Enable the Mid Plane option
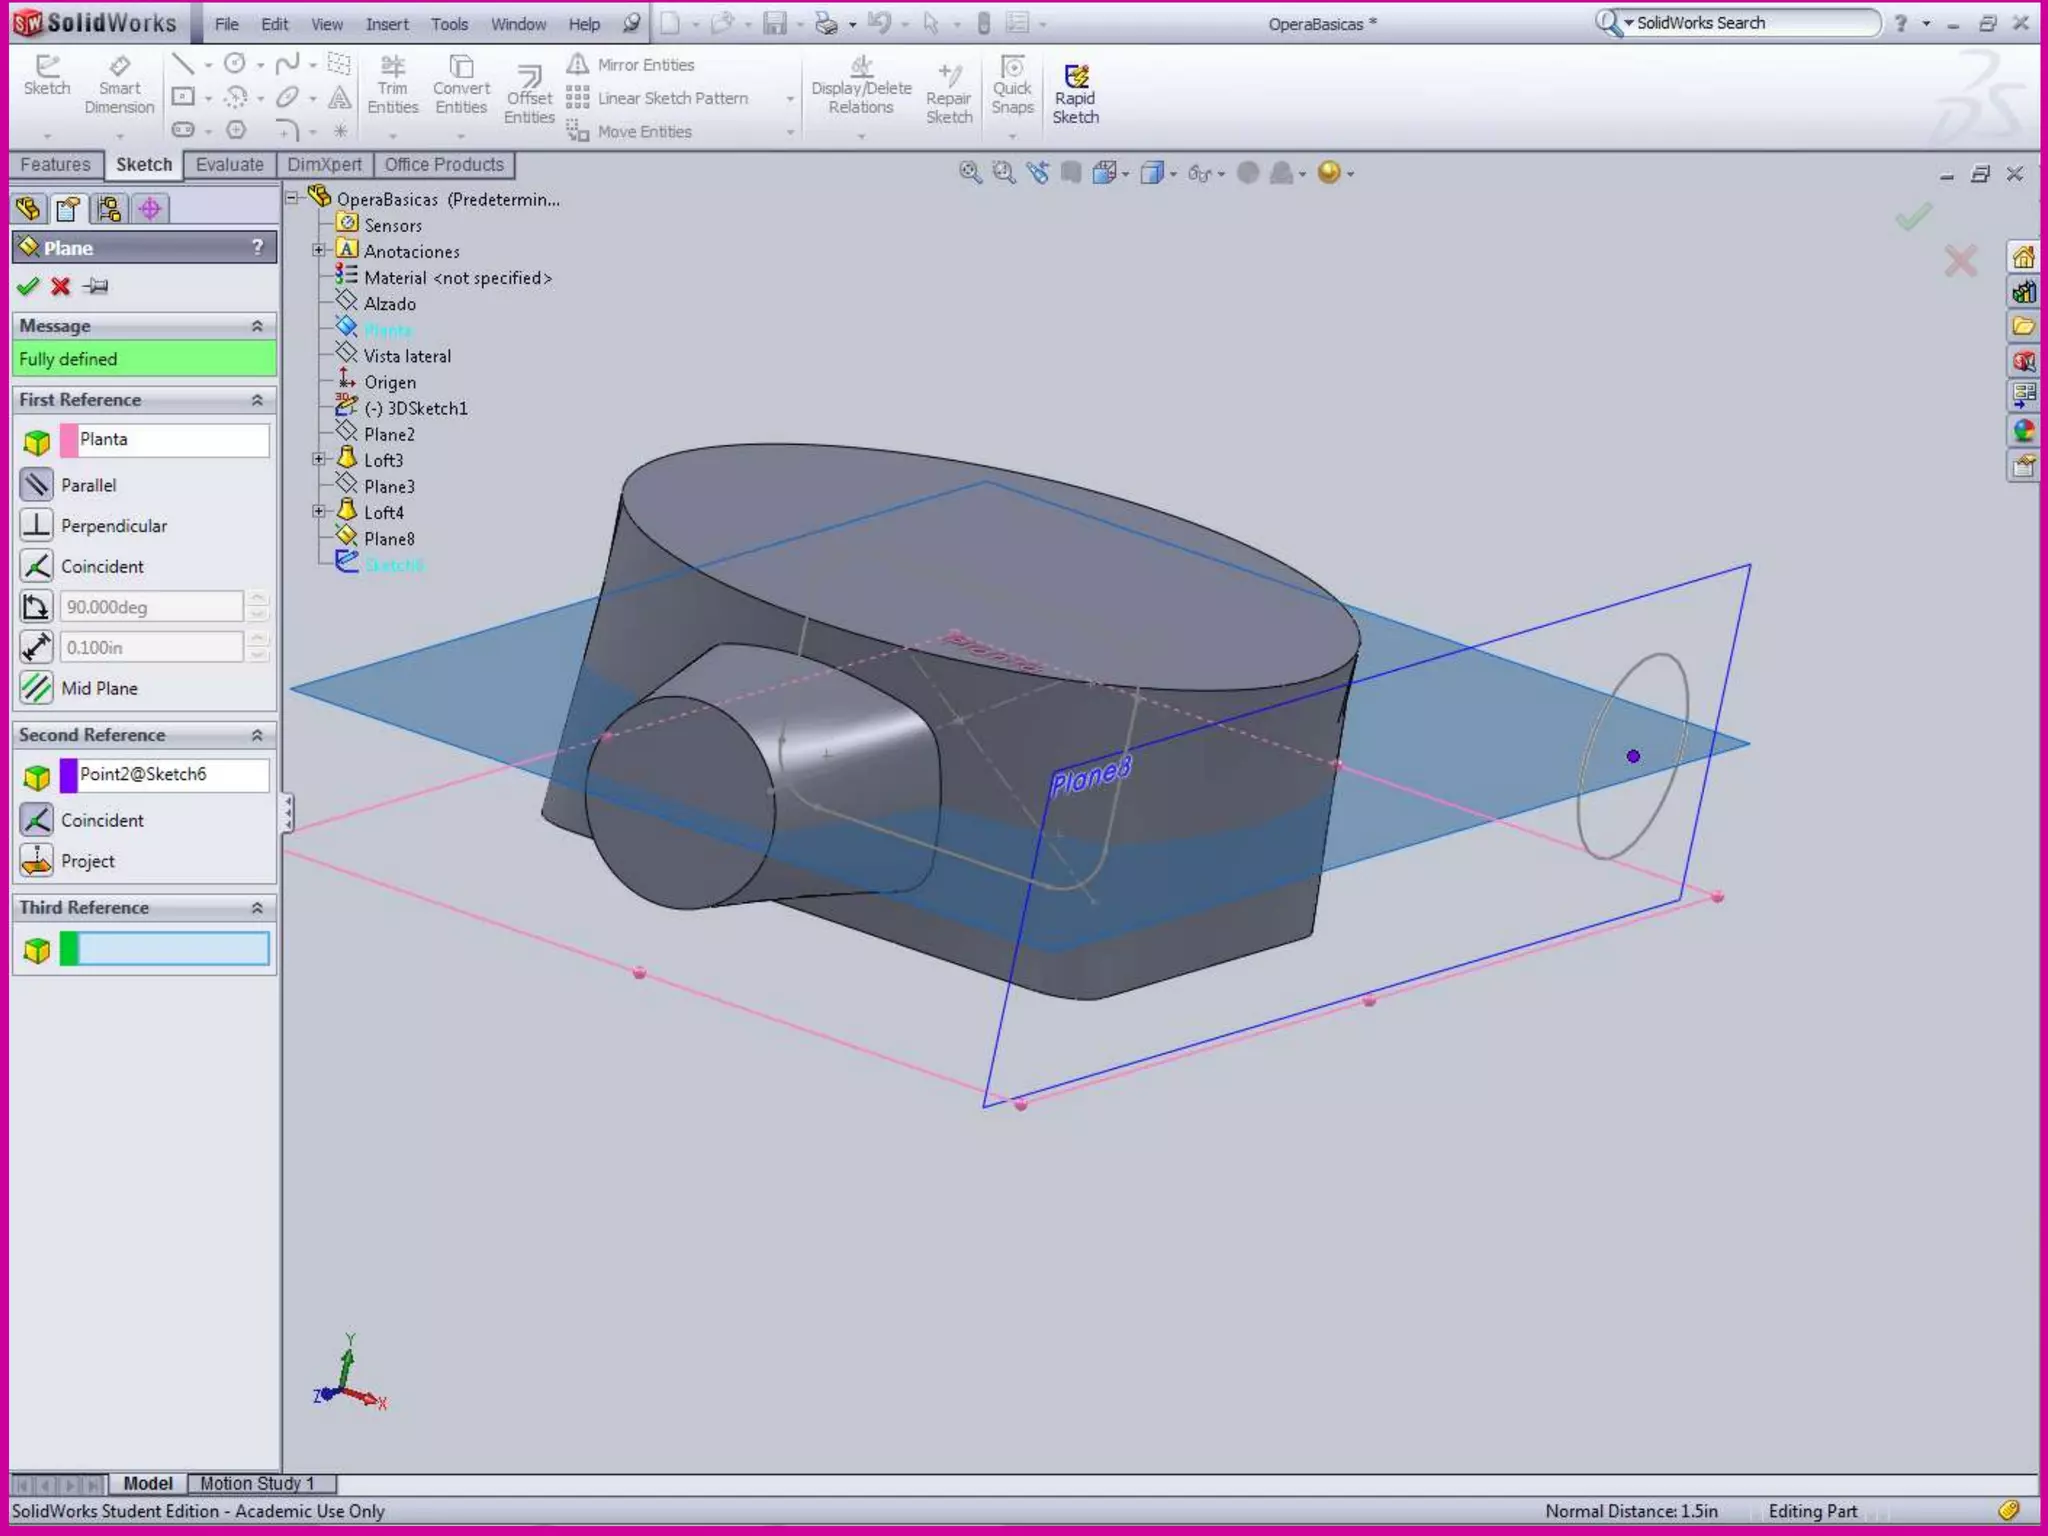The width and height of the screenshot is (2048, 1536). pos(37,688)
